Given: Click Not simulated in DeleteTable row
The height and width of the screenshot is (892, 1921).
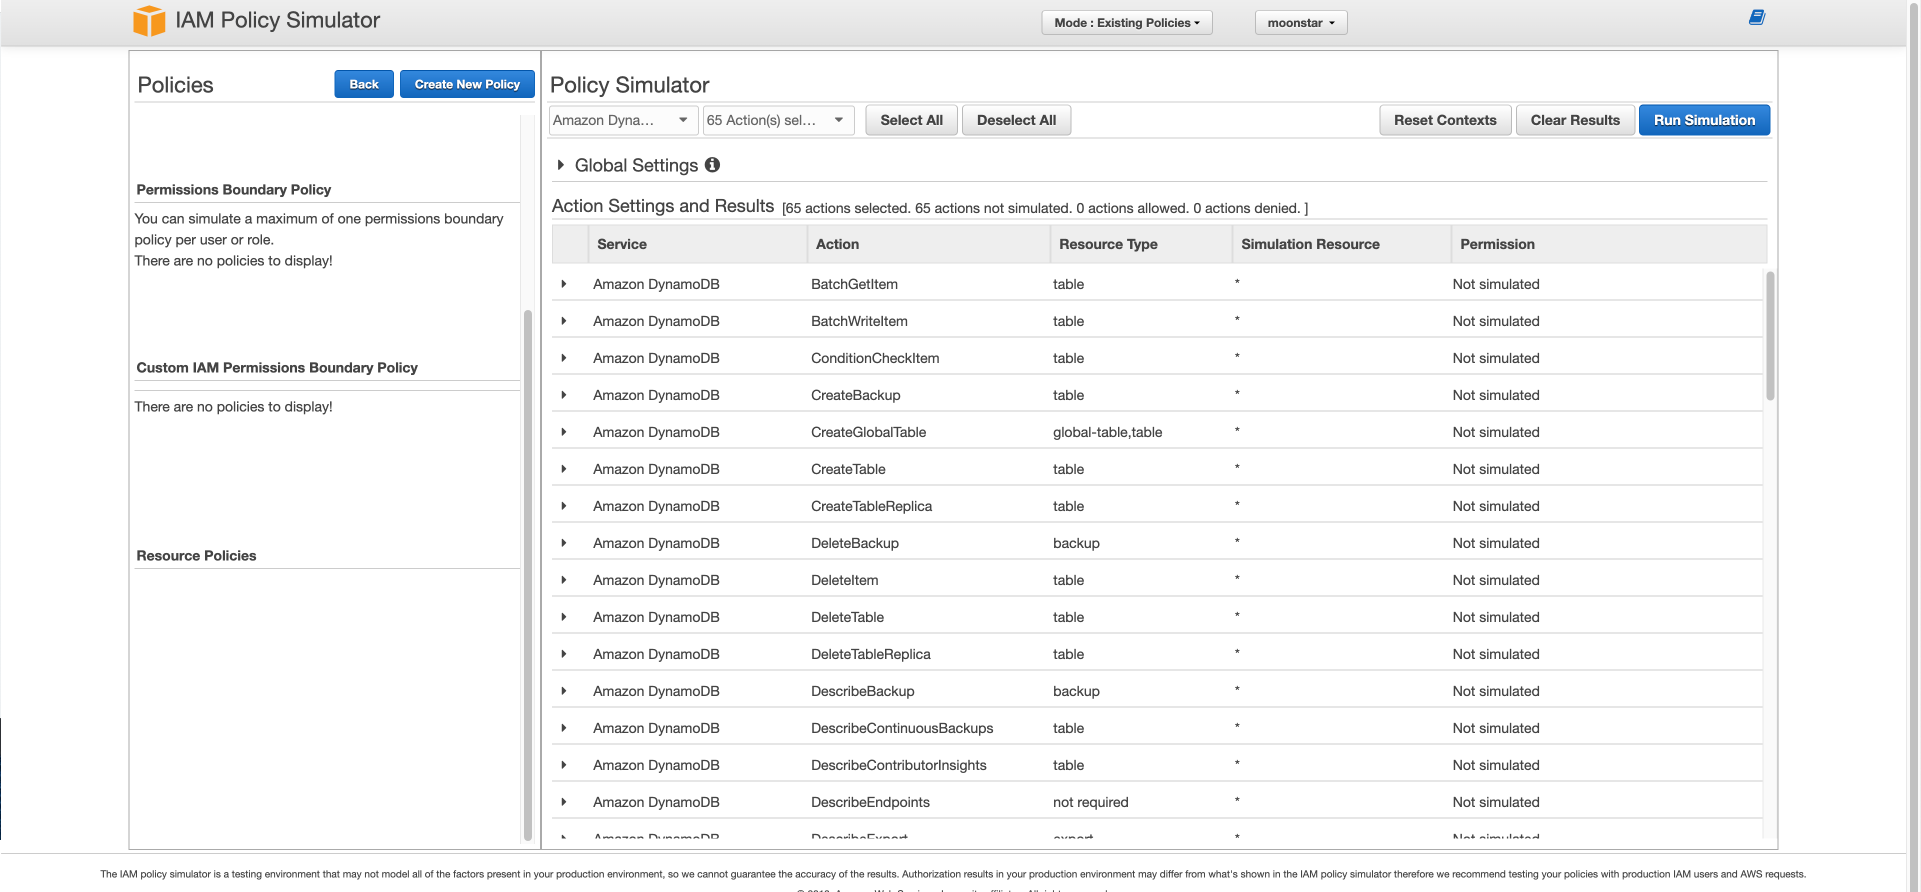Looking at the screenshot, I should (x=1496, y=617).
